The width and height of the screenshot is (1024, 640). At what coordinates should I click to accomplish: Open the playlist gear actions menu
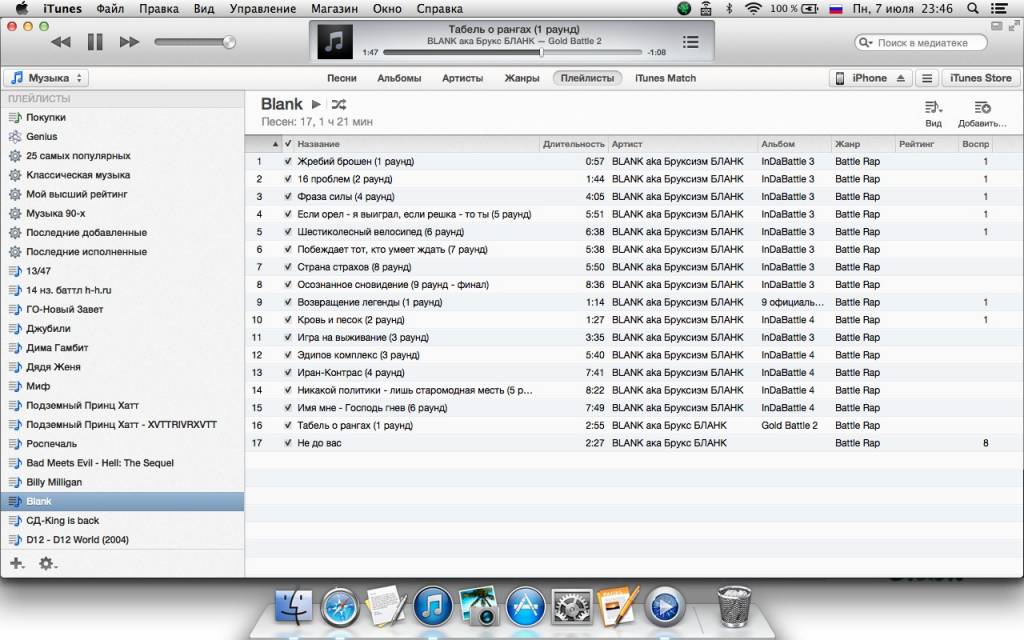pos(47,563)
